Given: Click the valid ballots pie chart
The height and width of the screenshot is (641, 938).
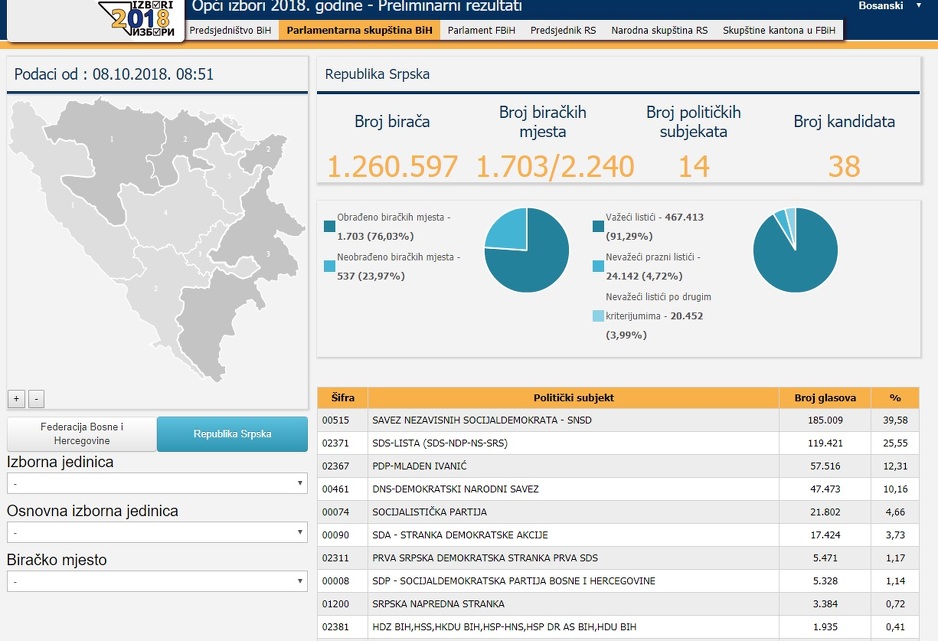Looking at the screenshot, I should coord(795,250).
